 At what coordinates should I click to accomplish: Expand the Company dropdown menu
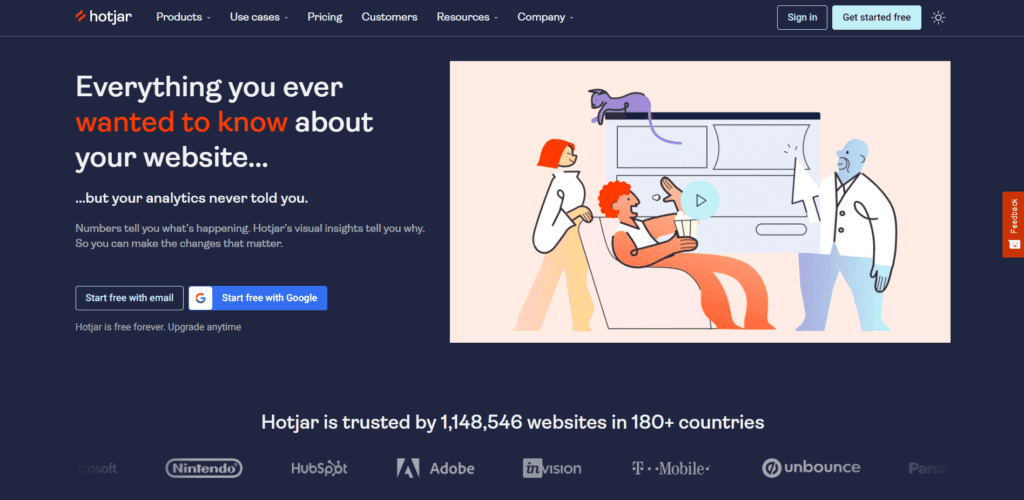(545, 18)
